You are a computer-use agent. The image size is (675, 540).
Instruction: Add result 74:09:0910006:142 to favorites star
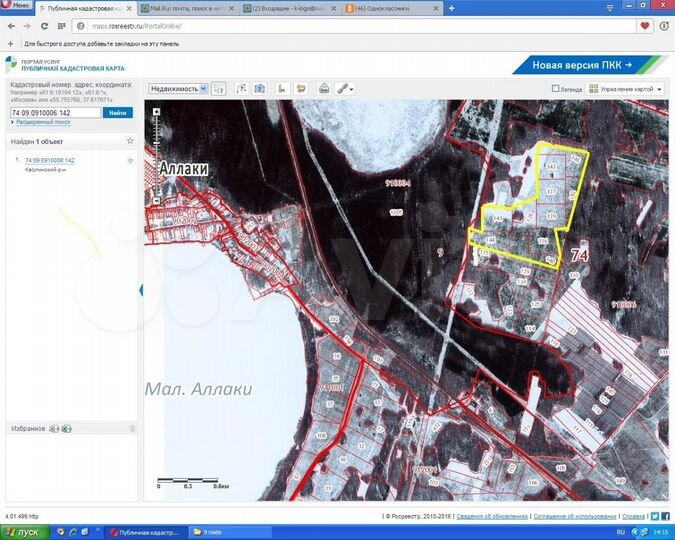[130, 161]
